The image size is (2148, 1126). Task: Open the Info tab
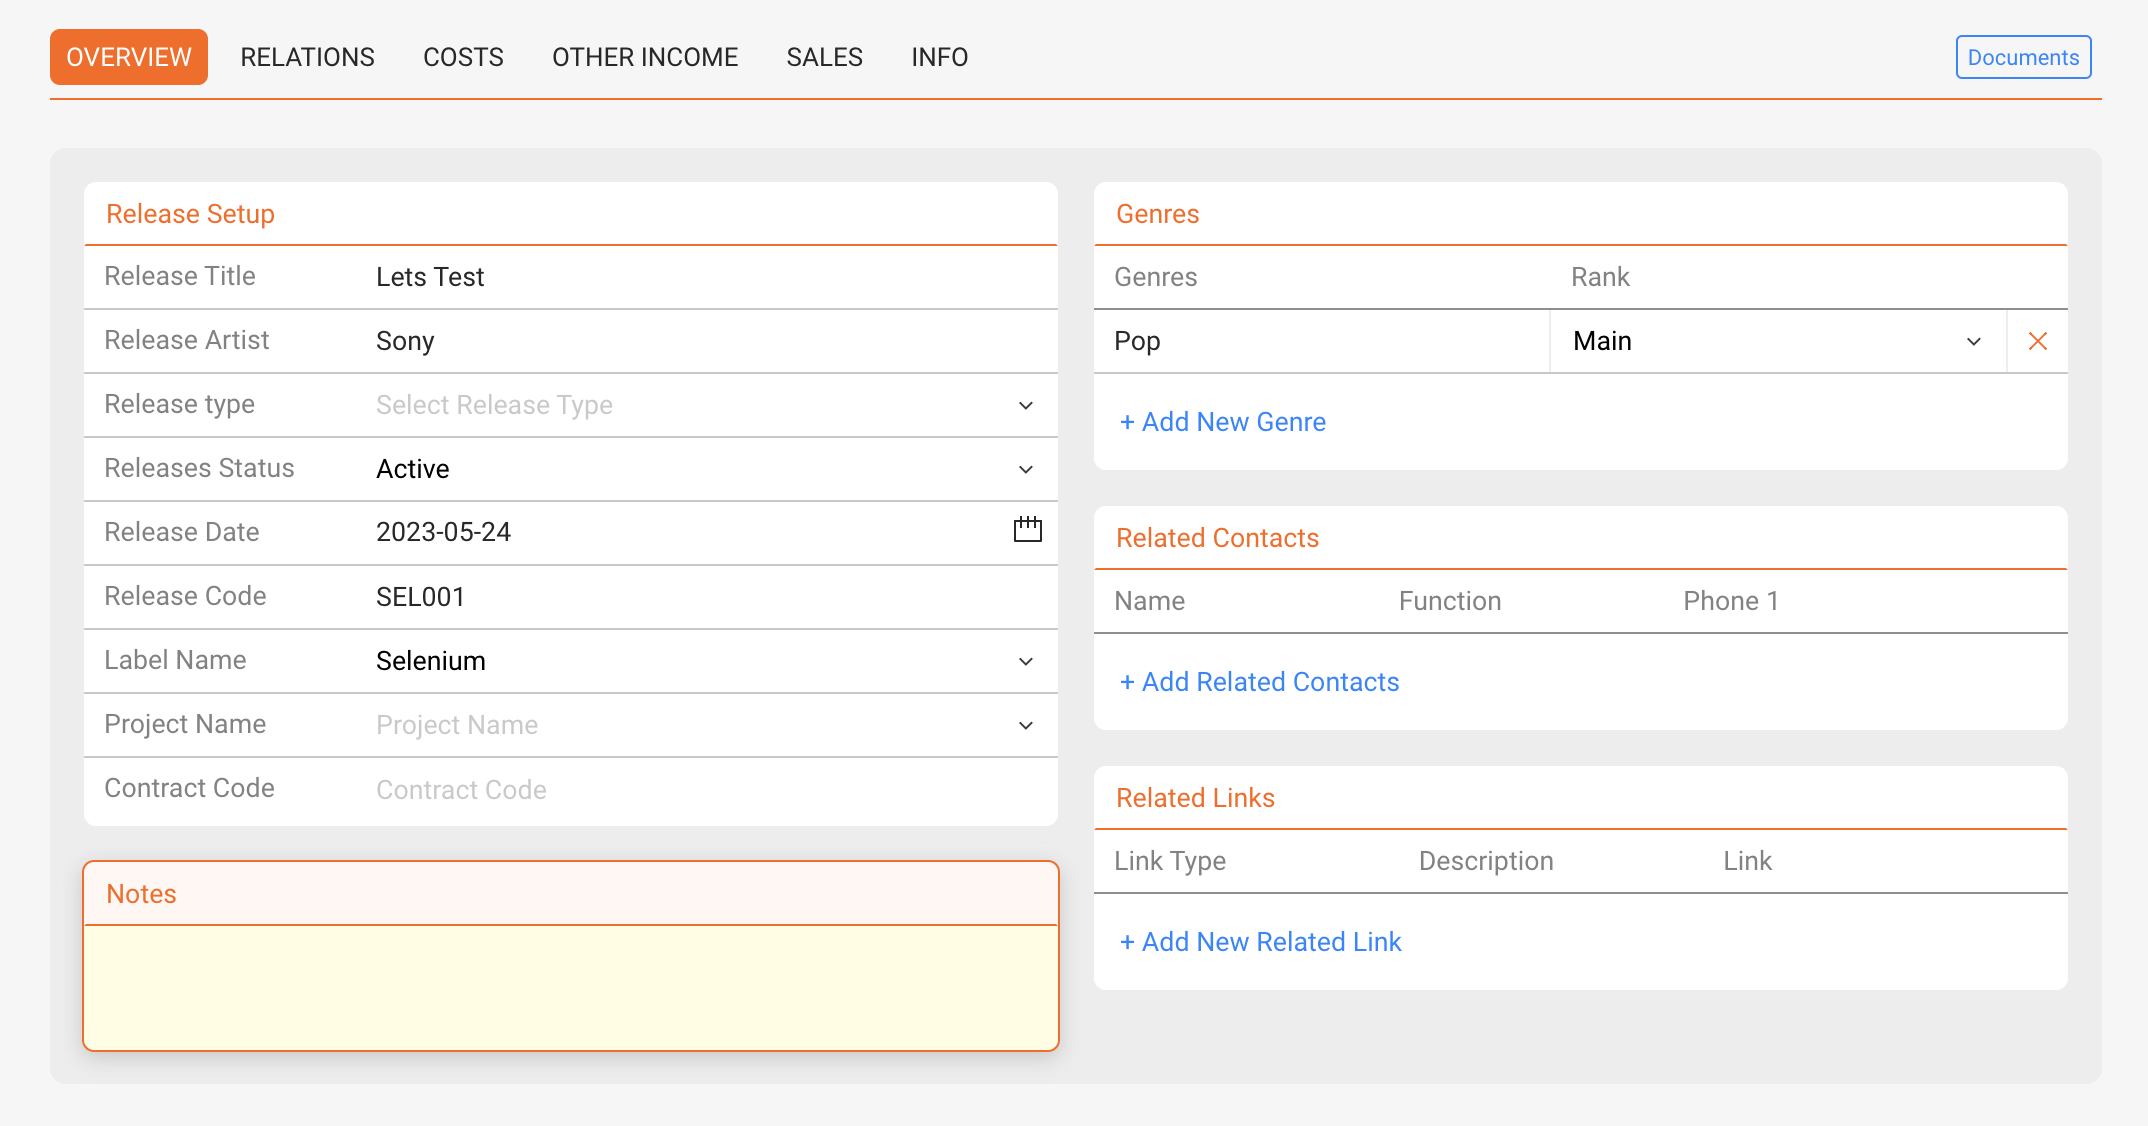tap(939, 57)
